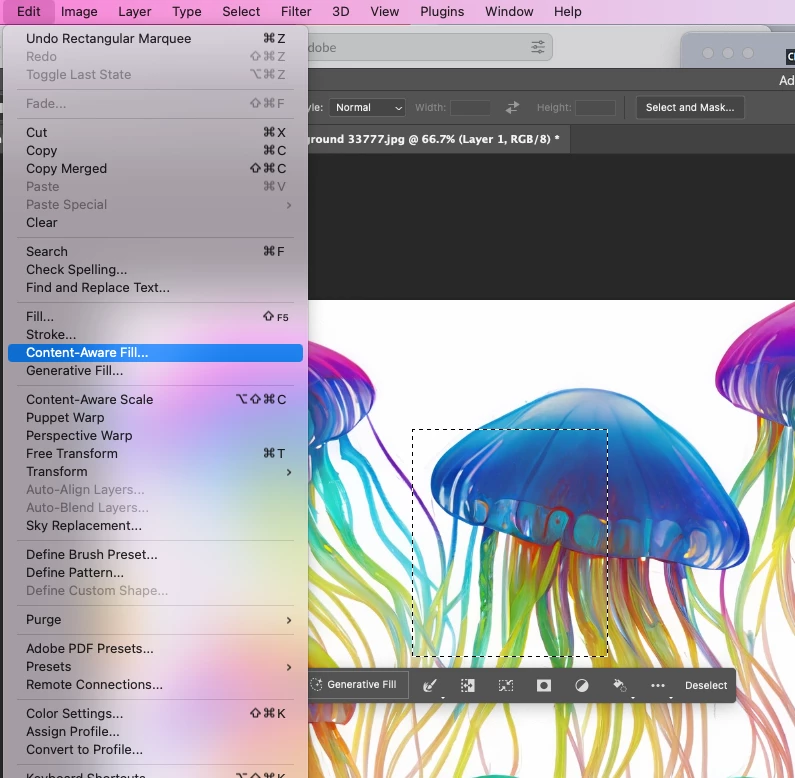Screen dimensions: 795x778
Task: Choose Define Brush Preset...
Action: tap(155, 554)
